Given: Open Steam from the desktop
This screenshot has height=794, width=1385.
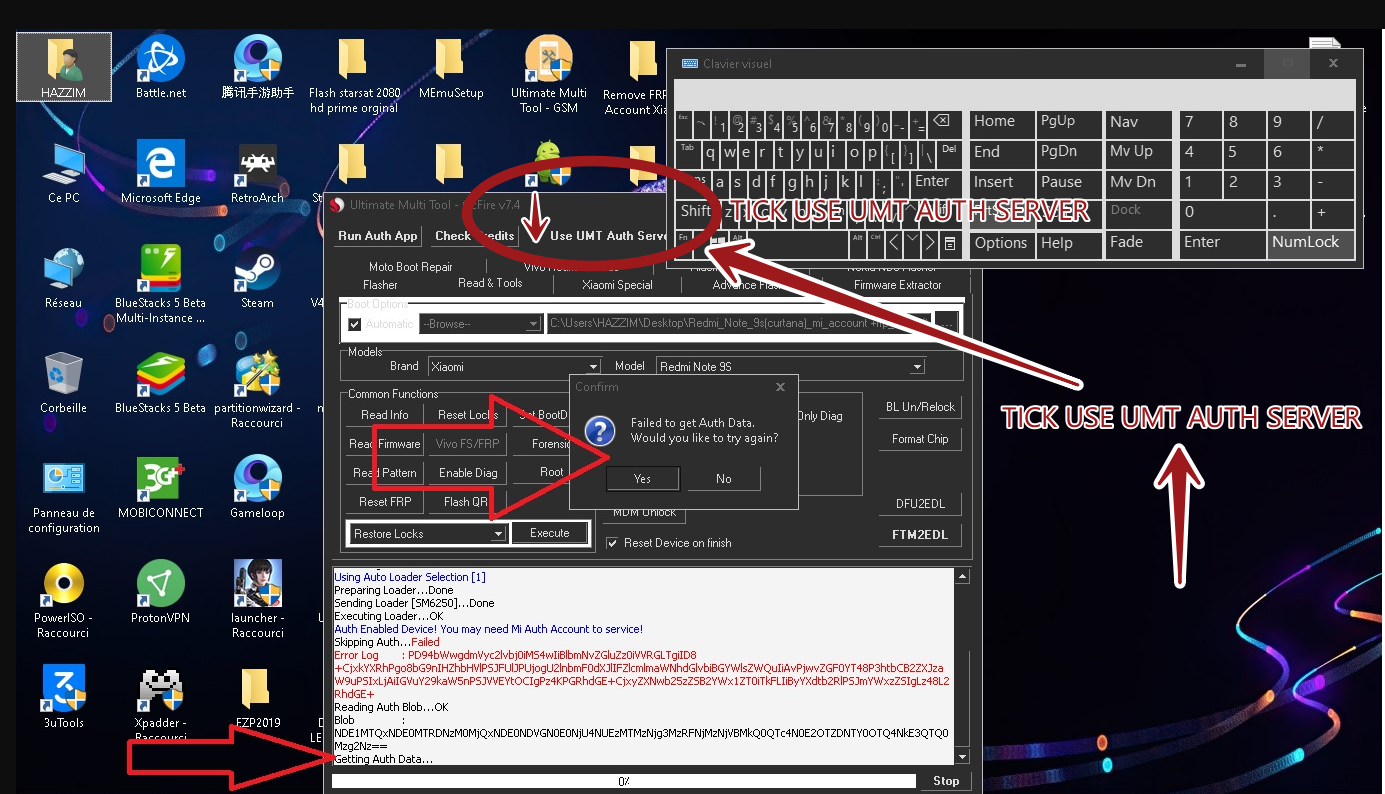Looking at the screenshot, I should pos(257,277).
